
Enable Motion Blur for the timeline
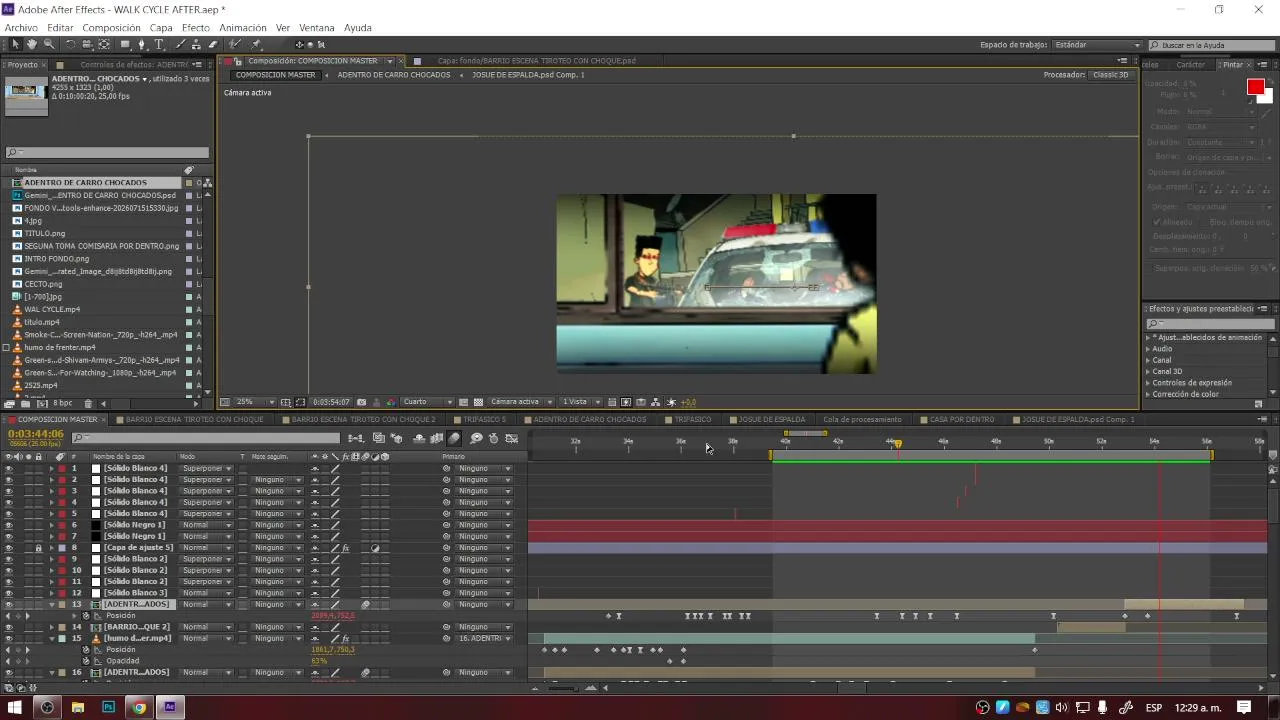coord(454,438)
